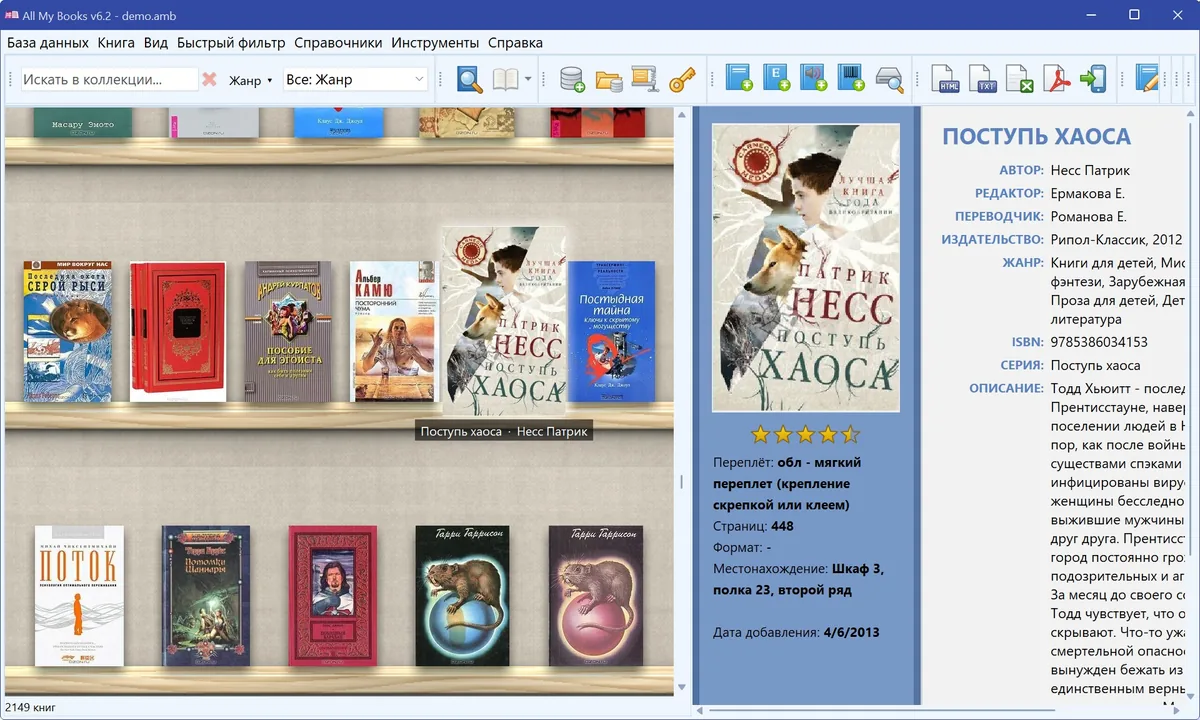Screen dimensions: 1200x720
Task: Open the advanced book search tool
Action: [469, 79]
